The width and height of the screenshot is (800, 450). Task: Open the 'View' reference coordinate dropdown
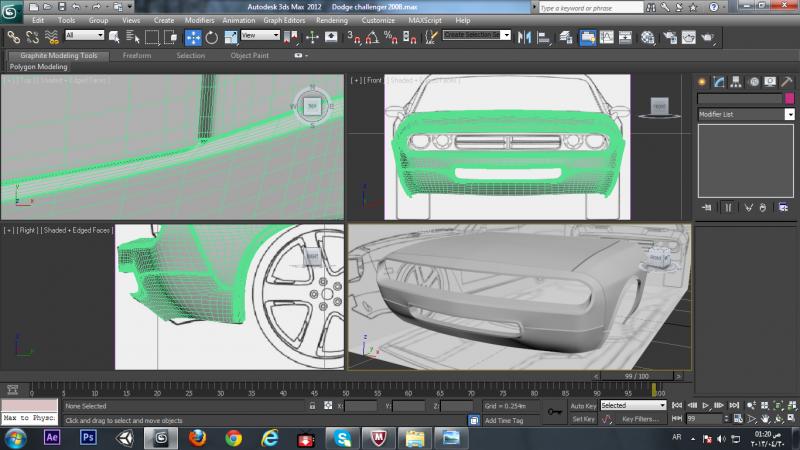[x=260, y=36]
